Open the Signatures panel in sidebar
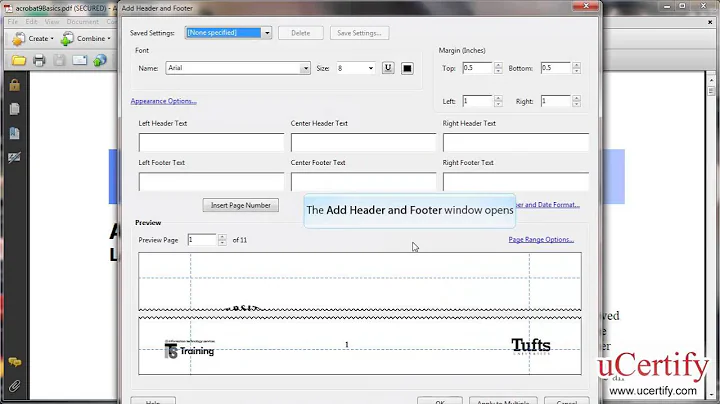The height and width of the screenshot is (404, 720). tap(15, 157)
